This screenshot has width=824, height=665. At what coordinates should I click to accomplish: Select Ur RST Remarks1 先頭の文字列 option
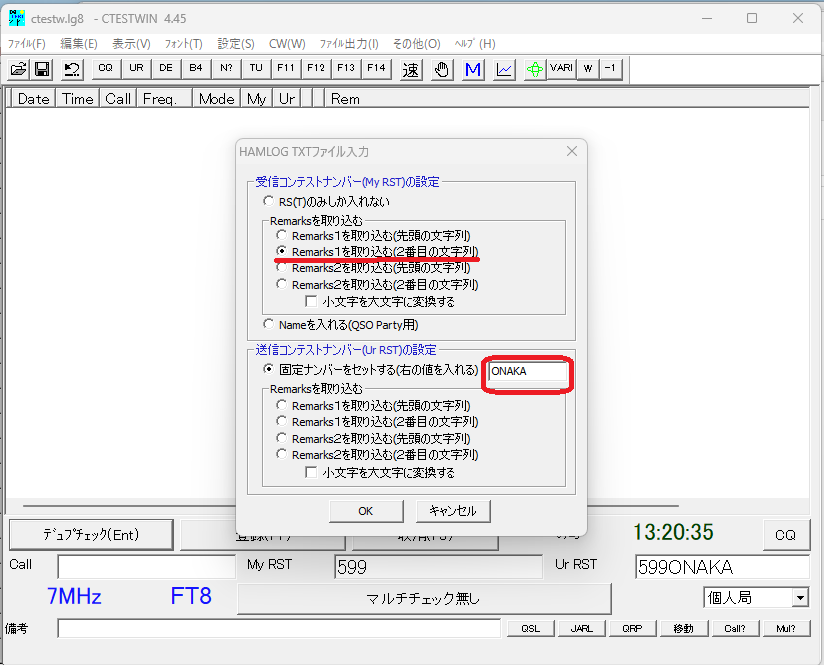(x=282, y=405)
